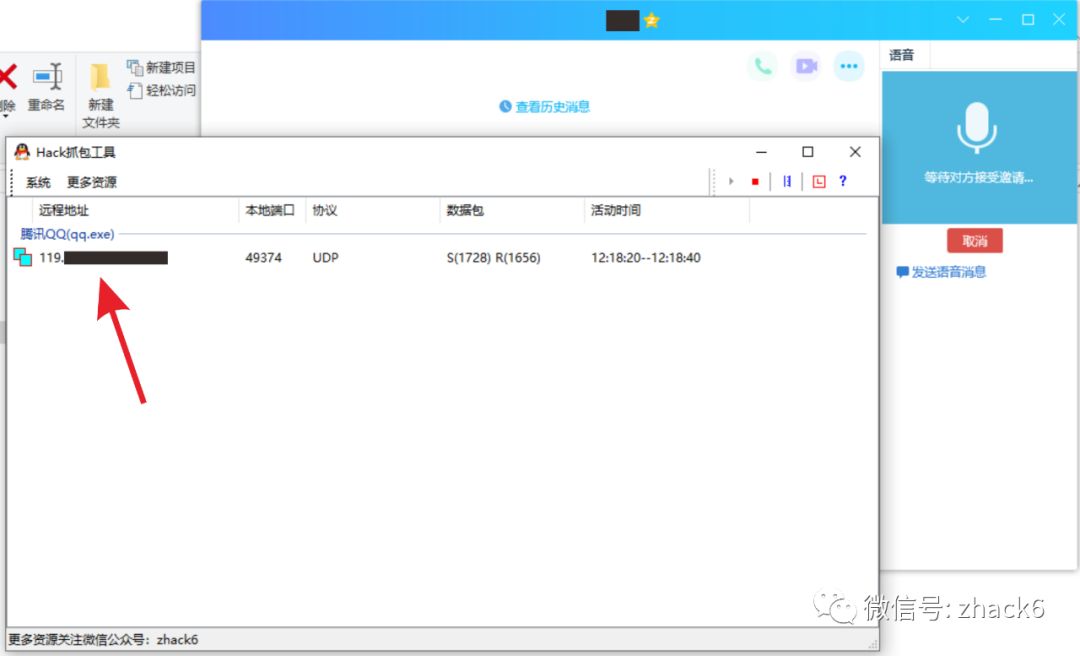Open 查看历史消息 link in QQ chat

(545, 107)
